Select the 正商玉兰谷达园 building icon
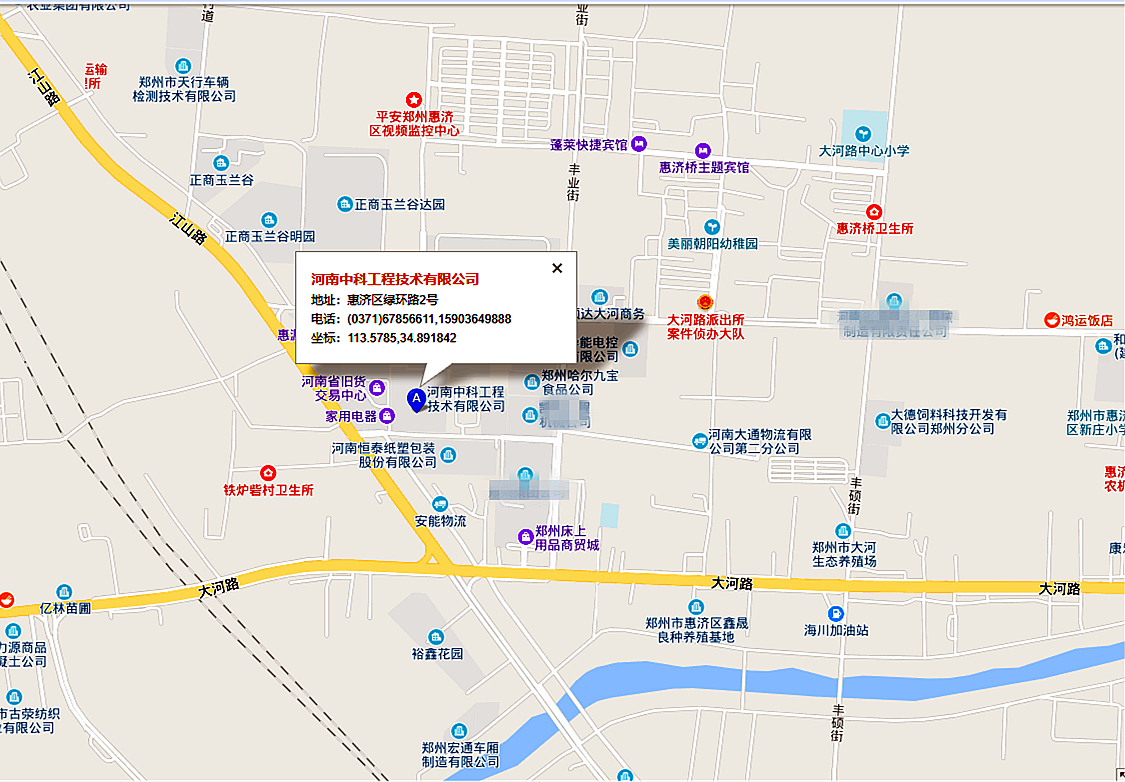Image resolution: width=1125 pixels, height=782 pixels. [345, 204]
